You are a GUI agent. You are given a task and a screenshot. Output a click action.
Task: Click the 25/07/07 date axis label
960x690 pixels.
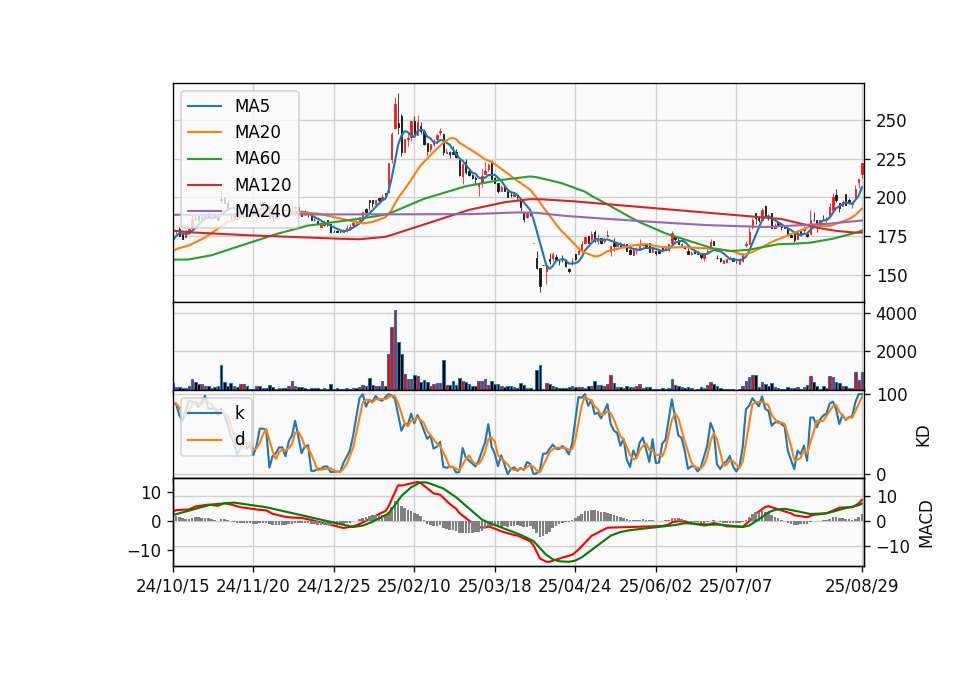click(735, 586)
